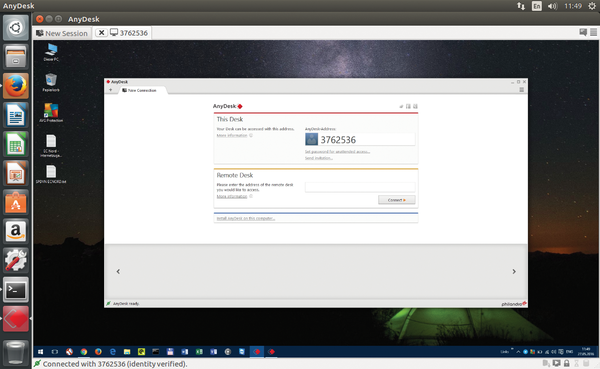Show hidden tray icons on remote taskbar

(x=518, y=351)
